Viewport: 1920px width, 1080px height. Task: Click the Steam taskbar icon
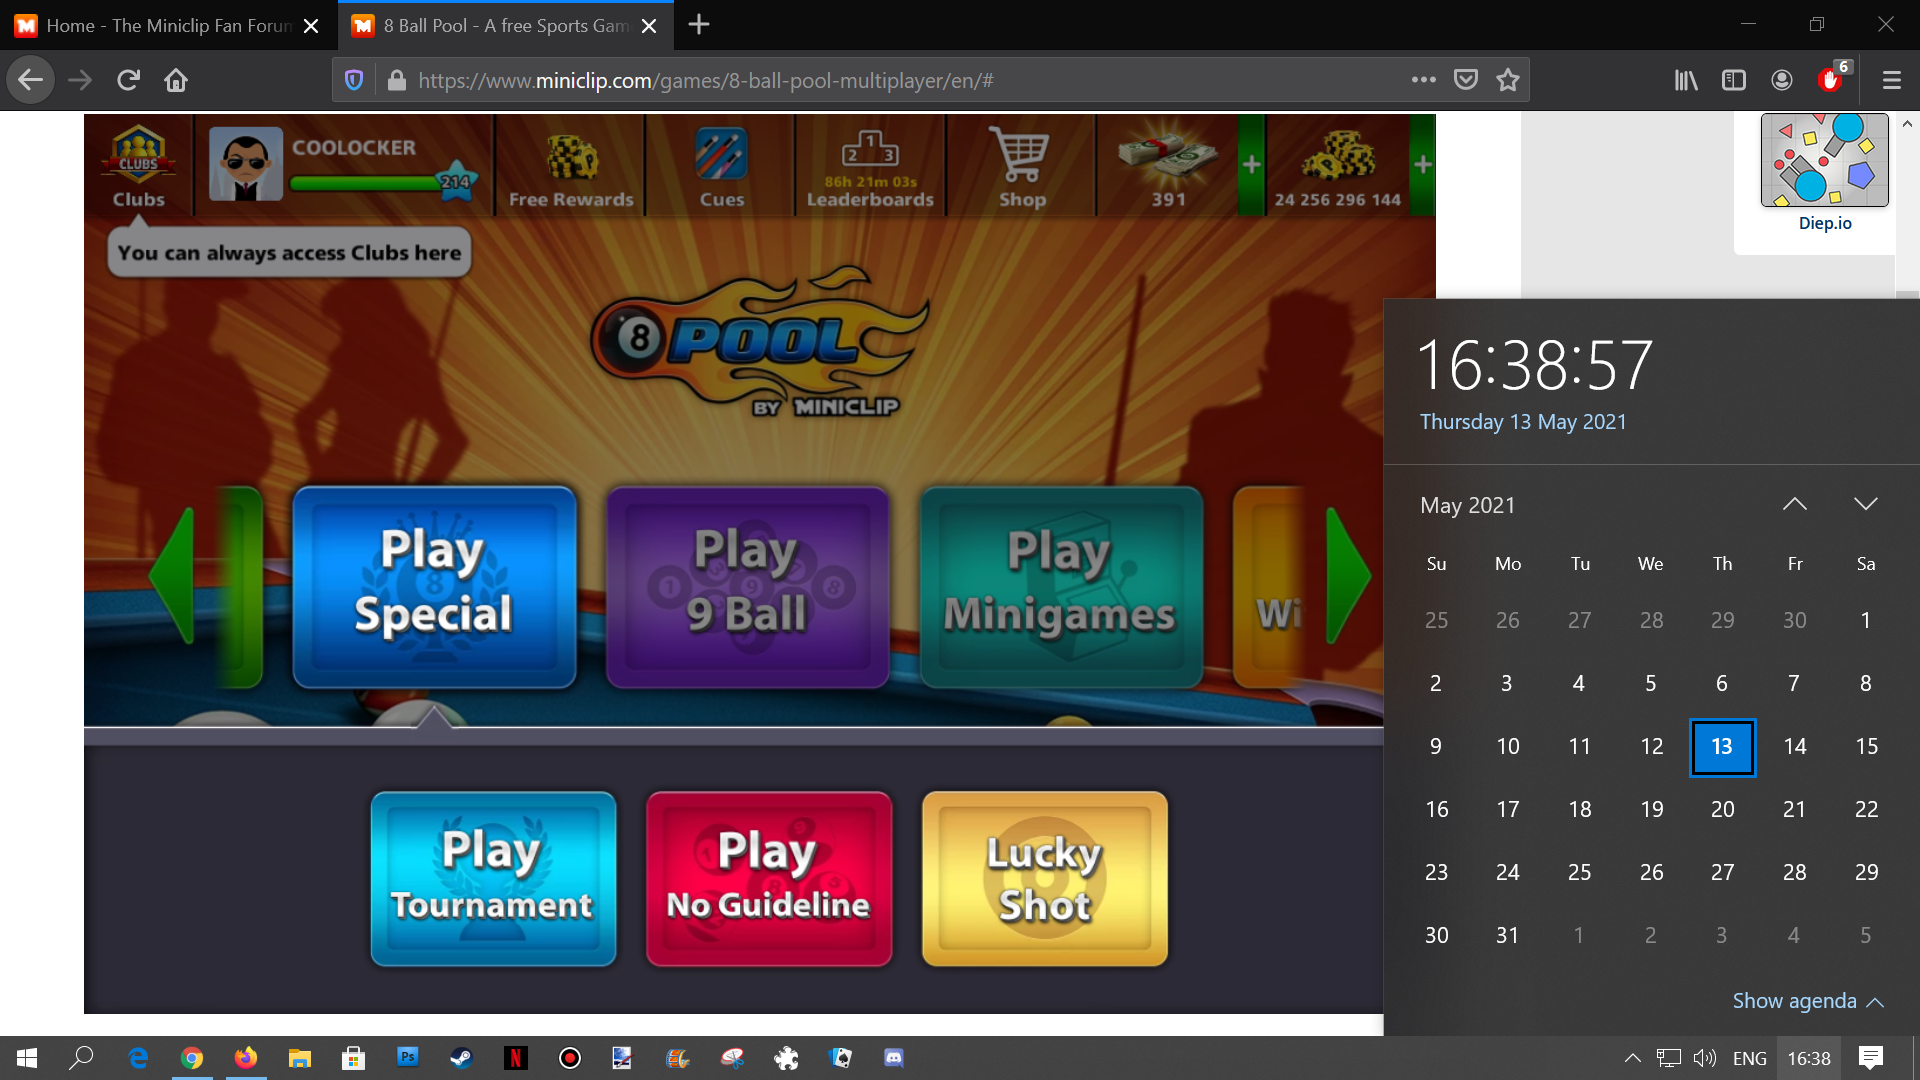pyautogui.click(x=461, y=1058)
